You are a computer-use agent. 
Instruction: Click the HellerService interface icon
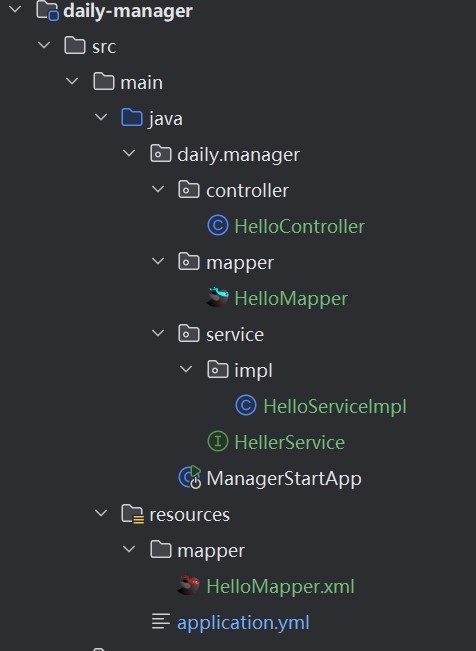(x=218, y=441)
